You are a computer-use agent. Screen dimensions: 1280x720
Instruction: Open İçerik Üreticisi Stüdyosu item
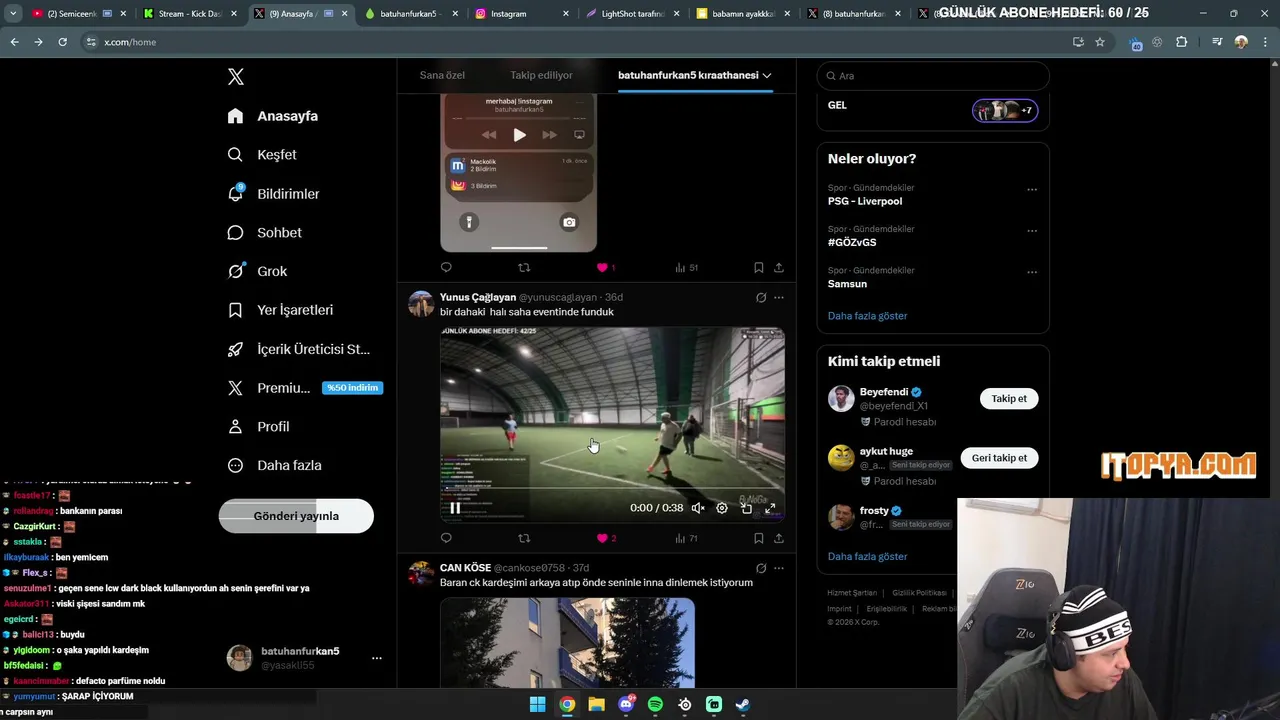pos(299,349)
